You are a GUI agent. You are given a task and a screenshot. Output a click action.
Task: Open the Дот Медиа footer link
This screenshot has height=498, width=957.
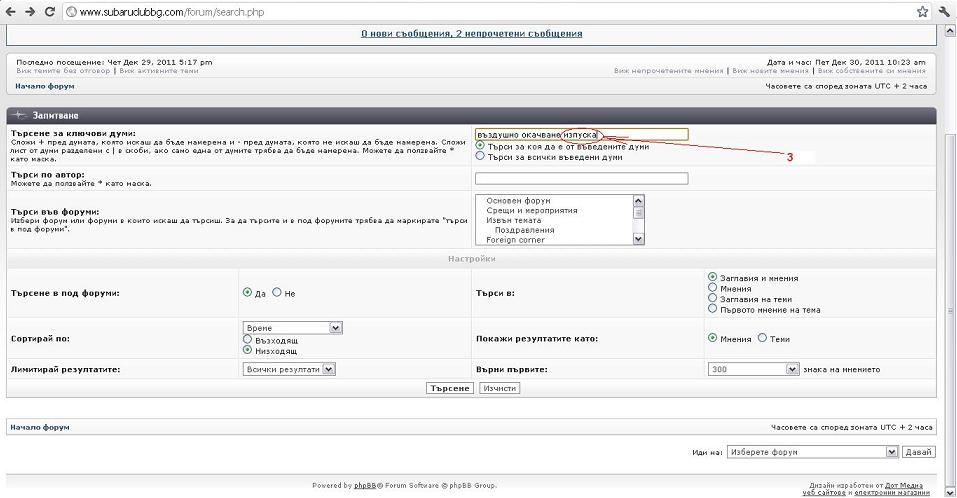[x=904, y=485]
